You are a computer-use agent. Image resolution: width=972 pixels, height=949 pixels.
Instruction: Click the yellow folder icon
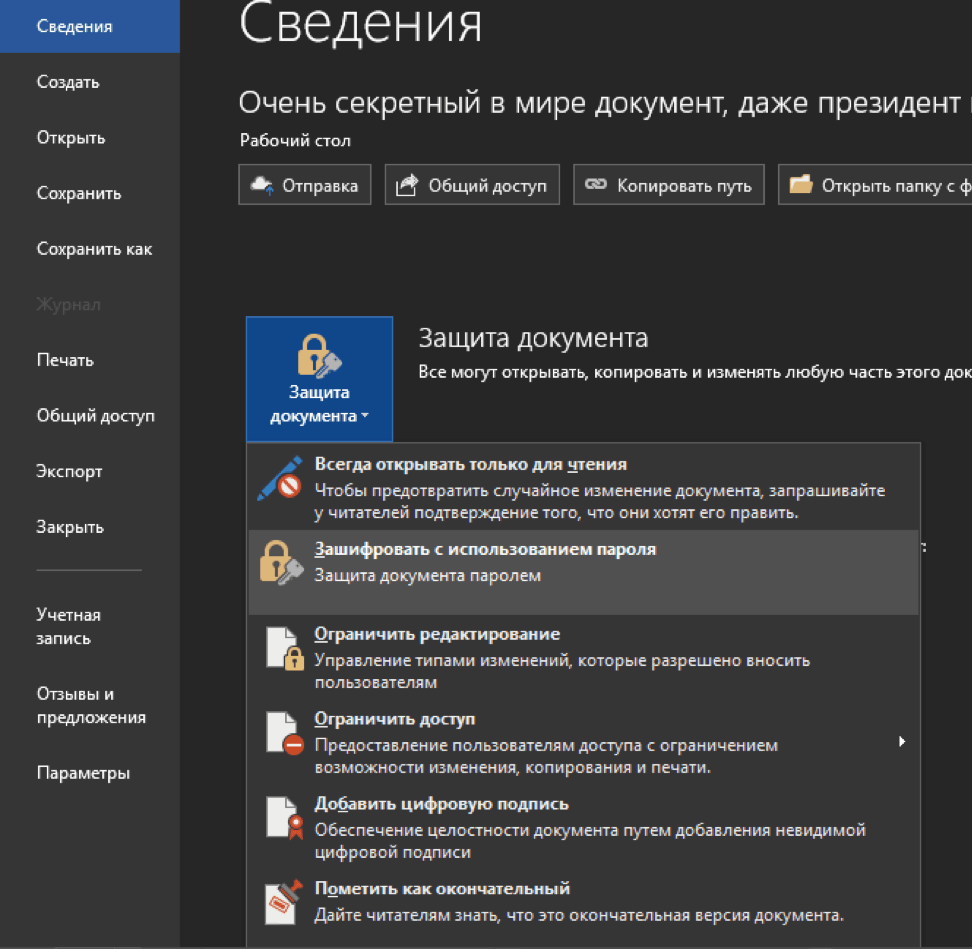[x=801, y=184]
